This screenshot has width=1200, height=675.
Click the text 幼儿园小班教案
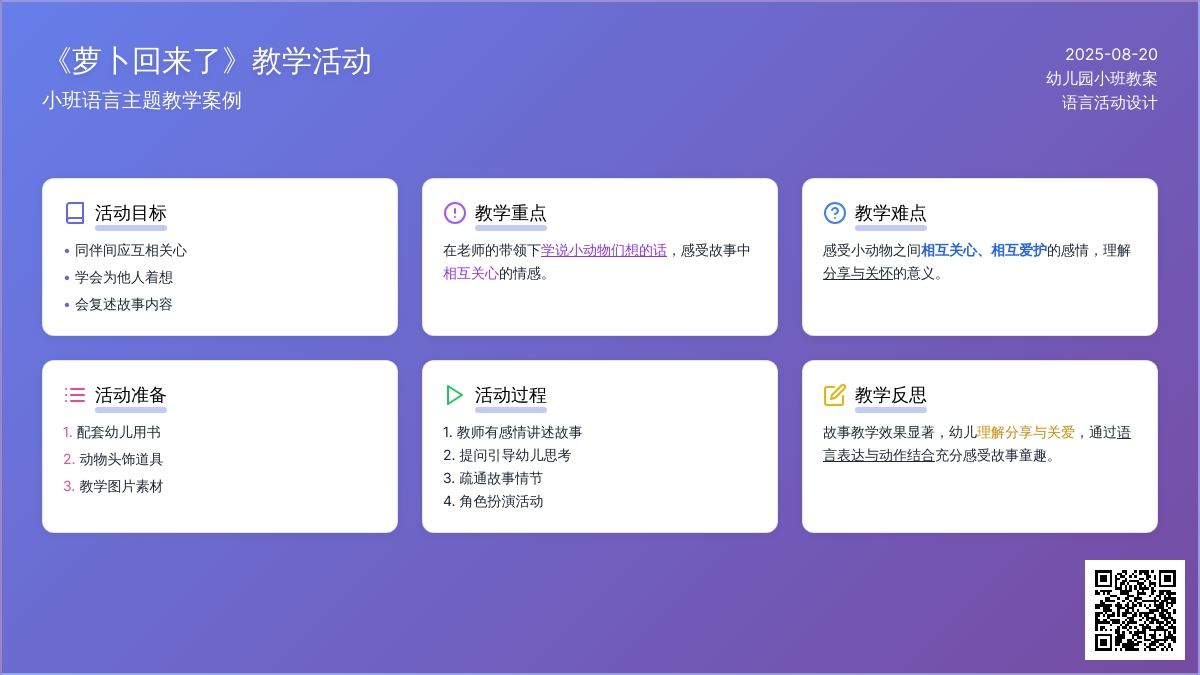point(1102,78)
